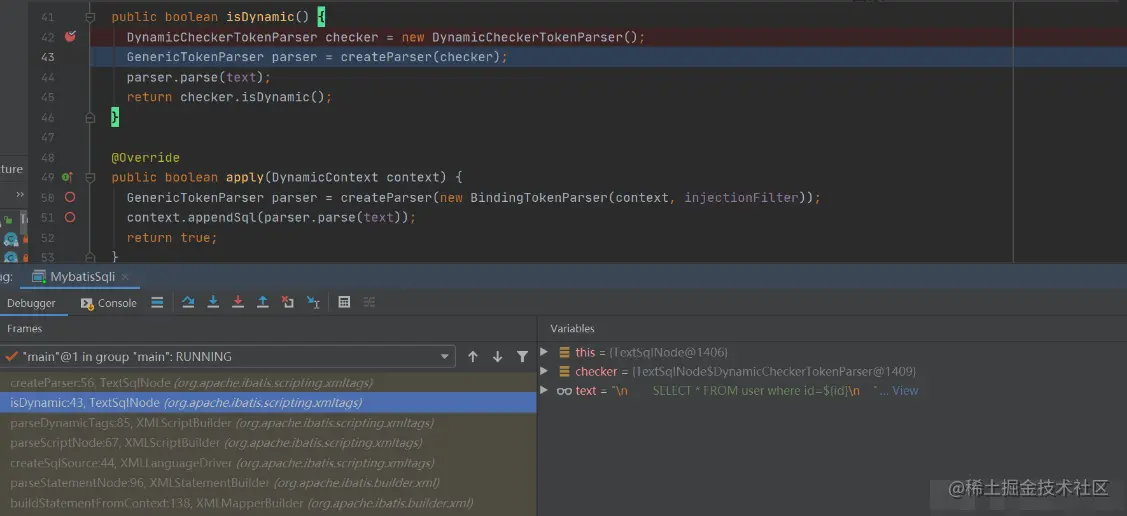Click Show Execution Point lines icon
Image resolution: width=1127 pixels, height=516 pixels.
pos(157,303)
